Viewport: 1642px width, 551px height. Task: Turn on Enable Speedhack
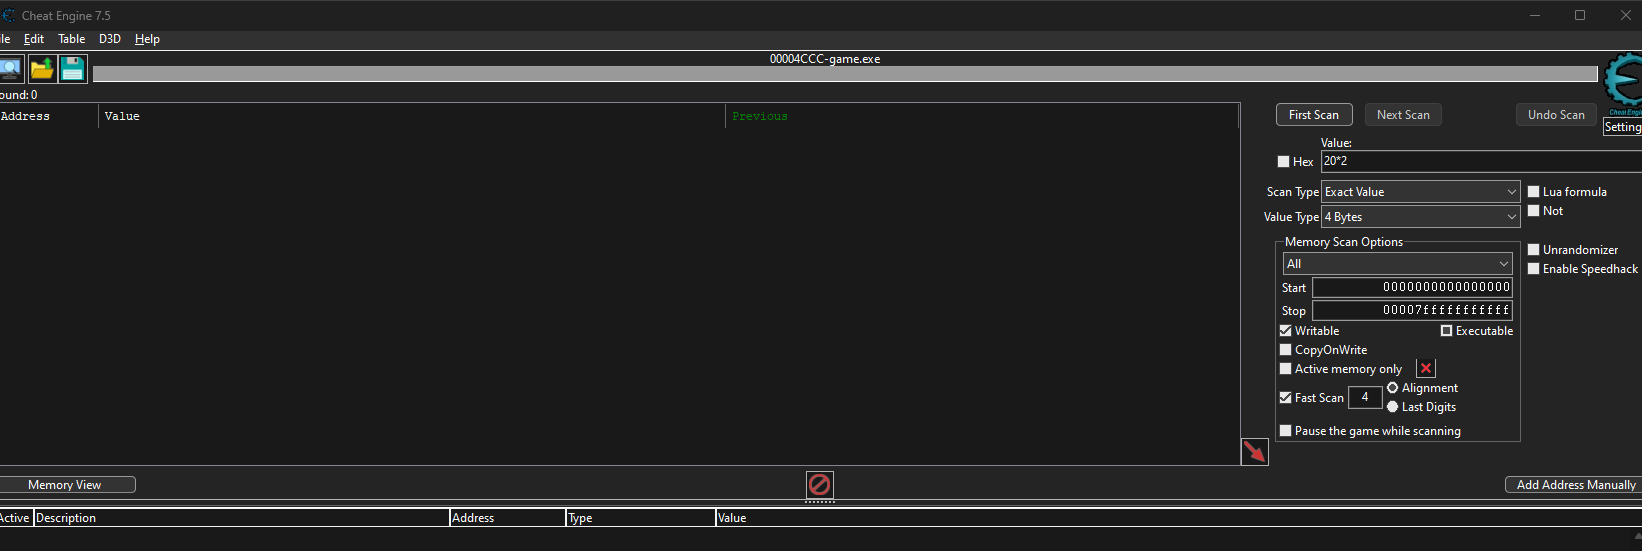(x=1534, y=269)
